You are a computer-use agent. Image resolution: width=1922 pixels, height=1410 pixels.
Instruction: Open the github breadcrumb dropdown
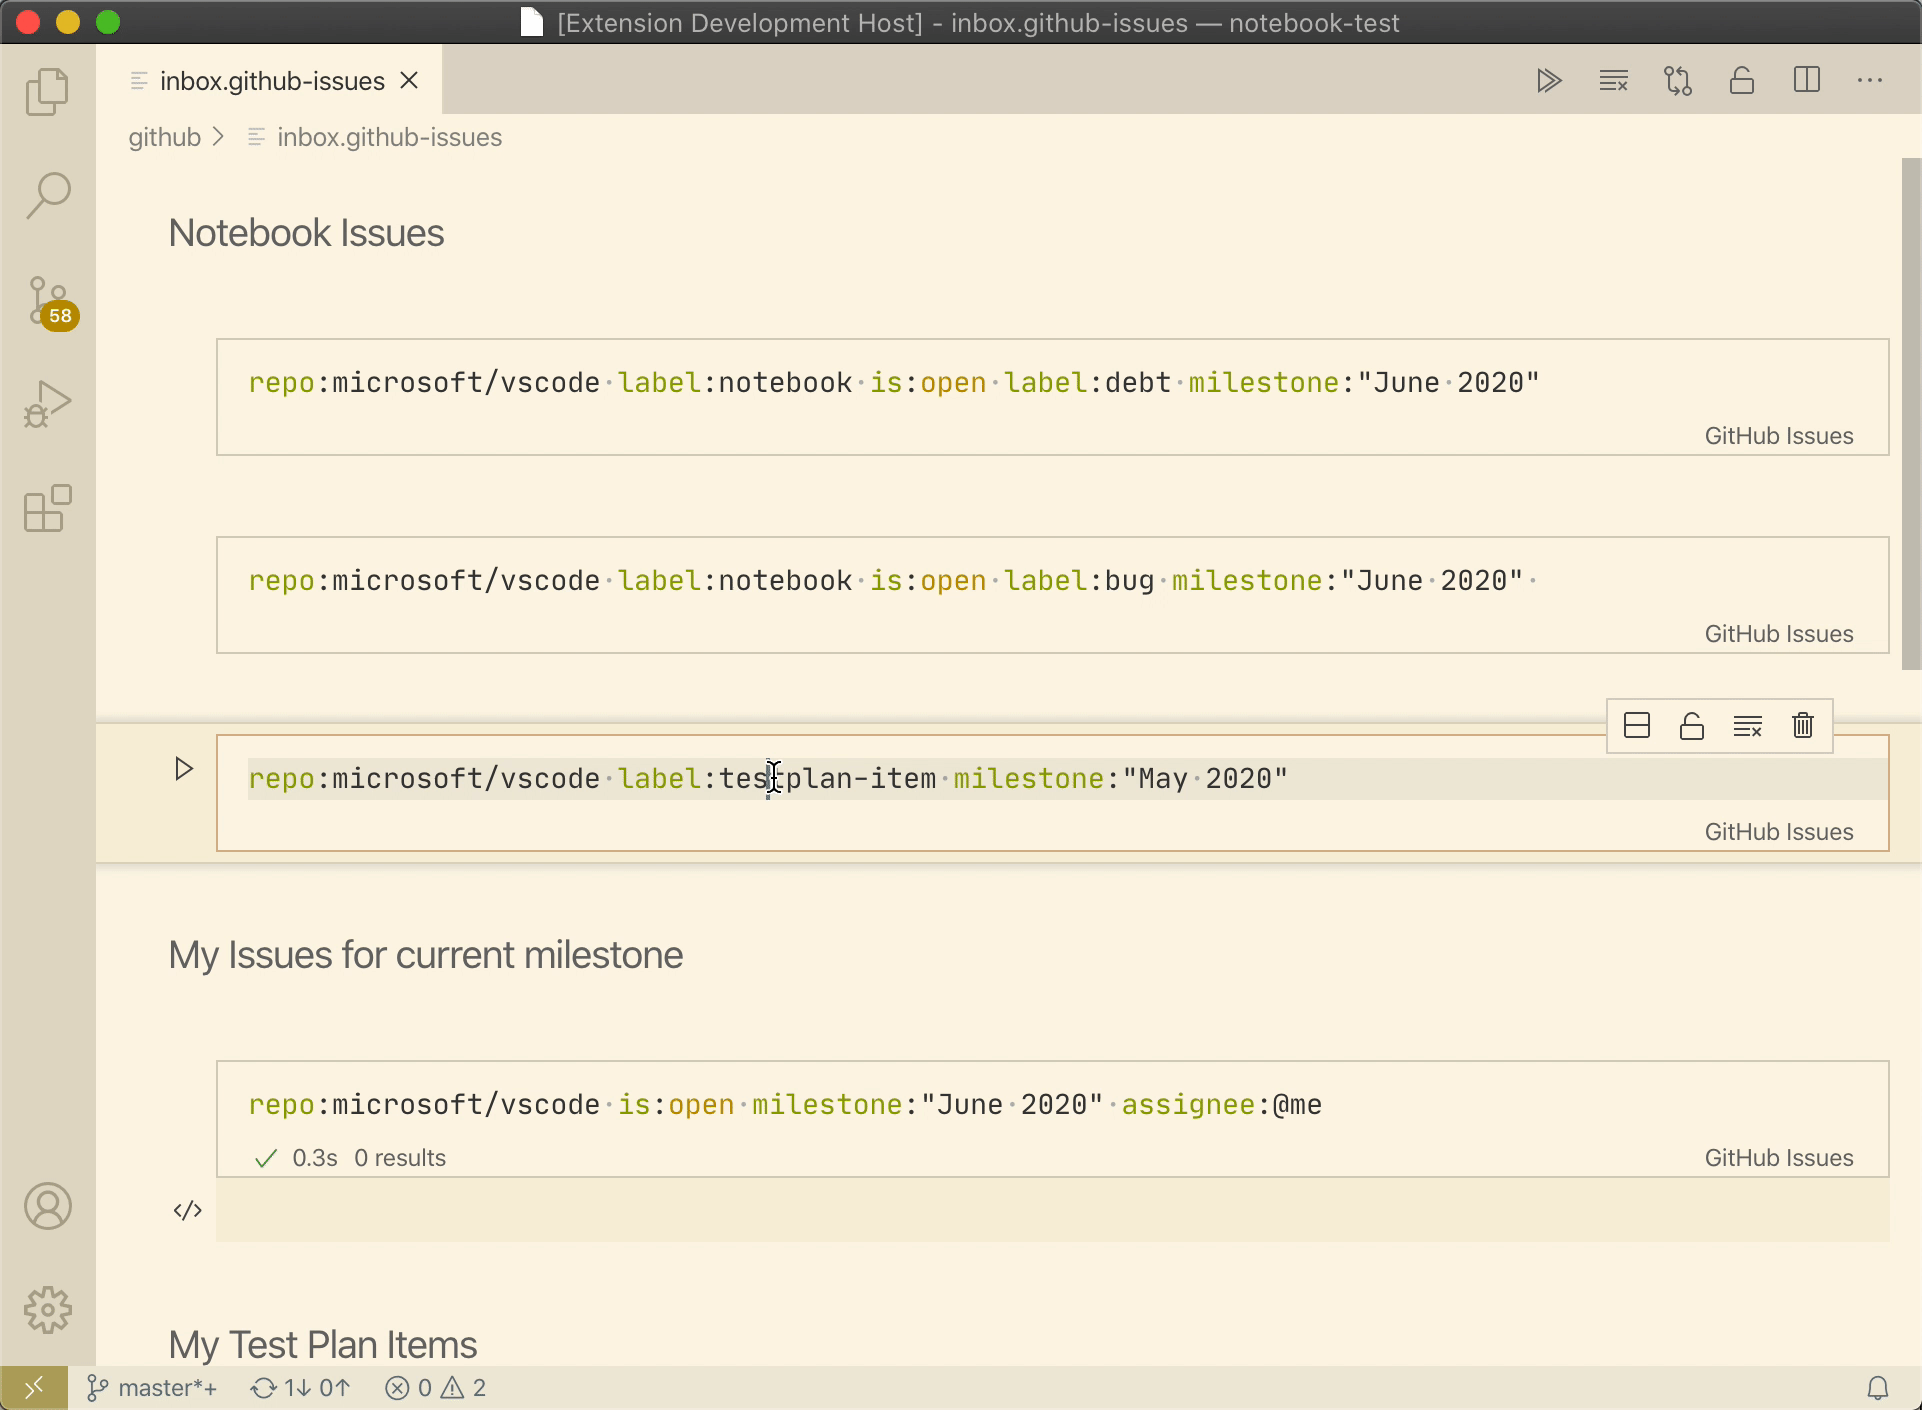pyautogui.click(x=163, y=137)
